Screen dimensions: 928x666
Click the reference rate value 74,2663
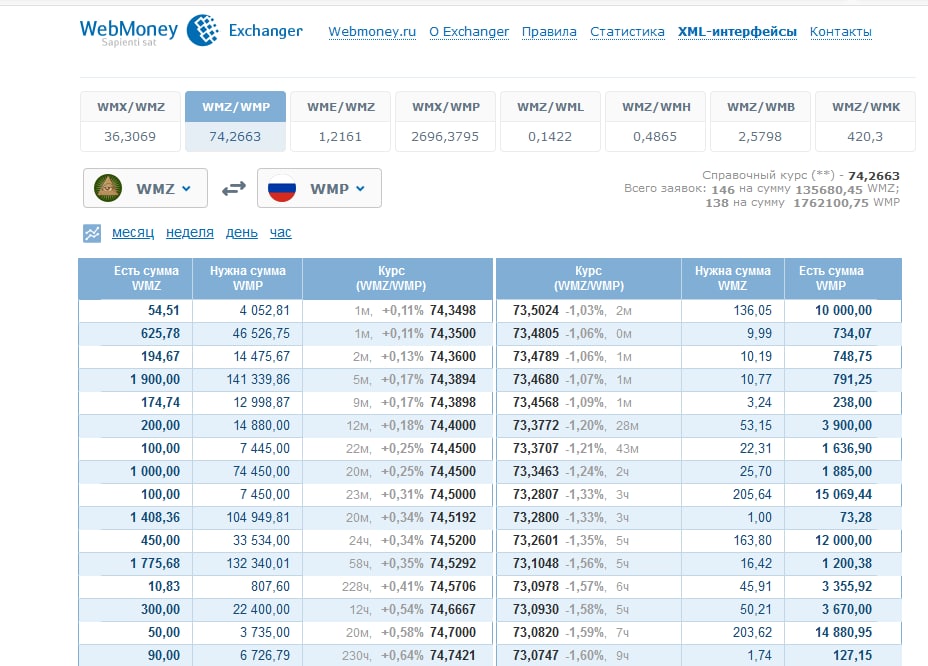(x=874, y=176)
